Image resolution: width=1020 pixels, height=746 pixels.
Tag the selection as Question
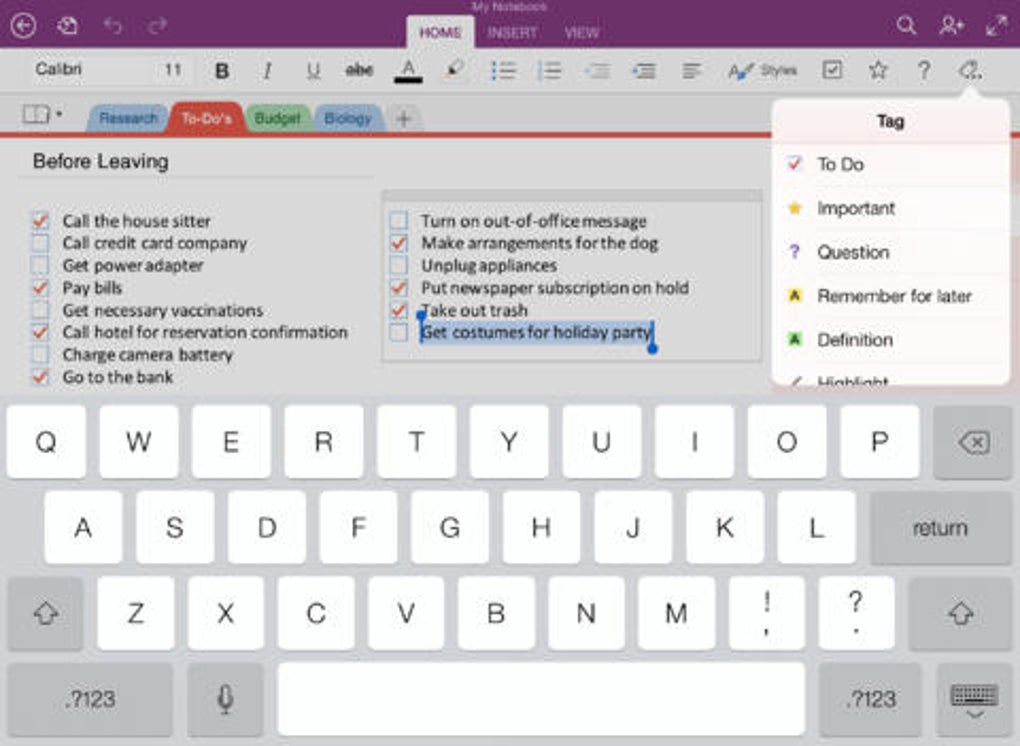pos(852,252)
